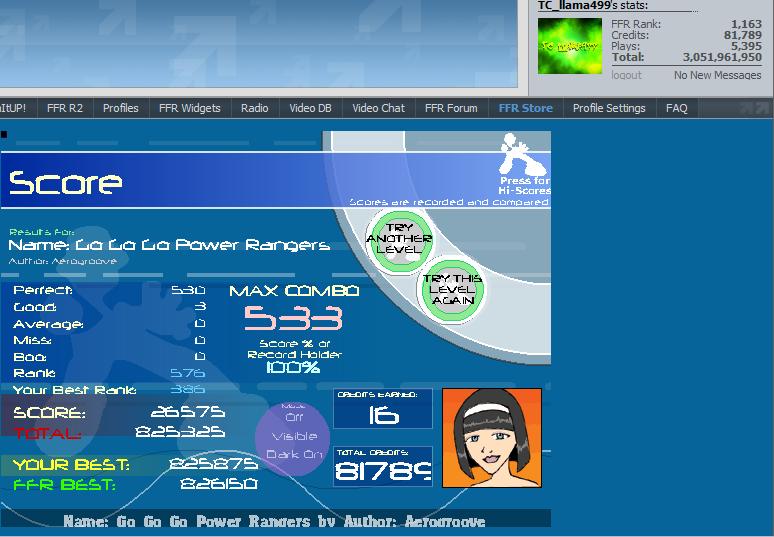The height and width of the screenshot is (537, 774).
Task: Click the Perfect count 530
Action: [x=188, y=290]
